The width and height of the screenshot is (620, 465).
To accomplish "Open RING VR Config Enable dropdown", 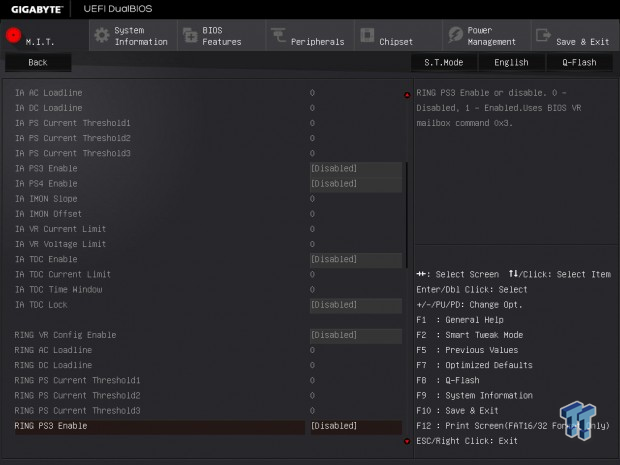I will click(x=356, y=335).
